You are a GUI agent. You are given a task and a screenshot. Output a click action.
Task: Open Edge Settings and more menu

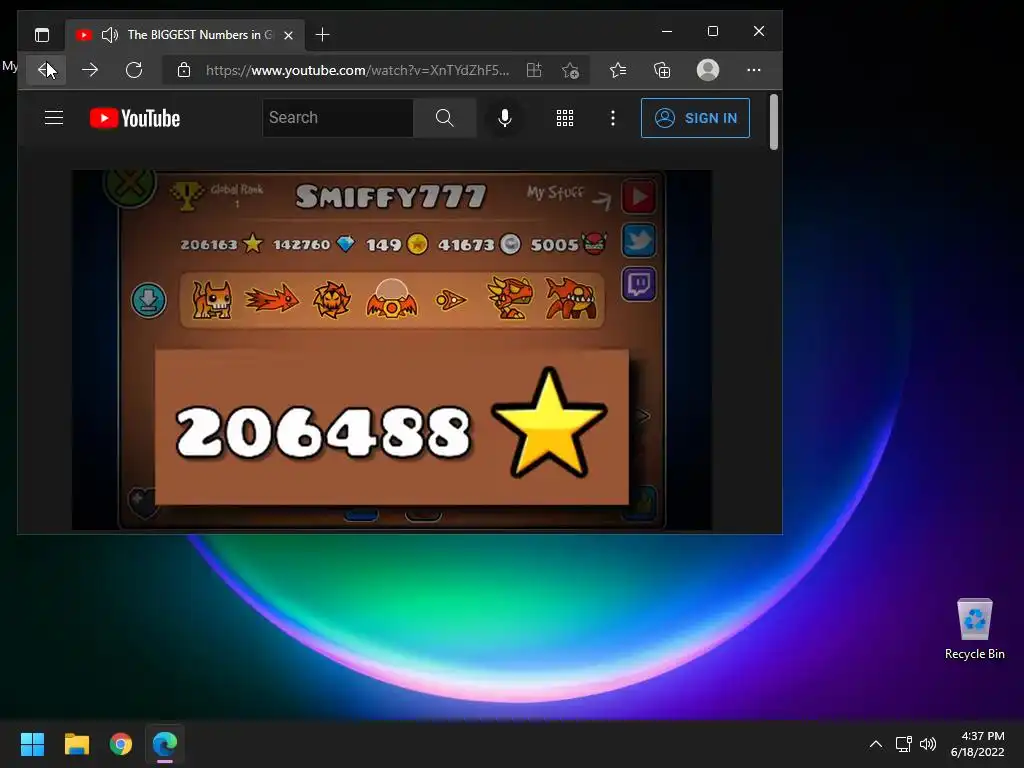754,70
